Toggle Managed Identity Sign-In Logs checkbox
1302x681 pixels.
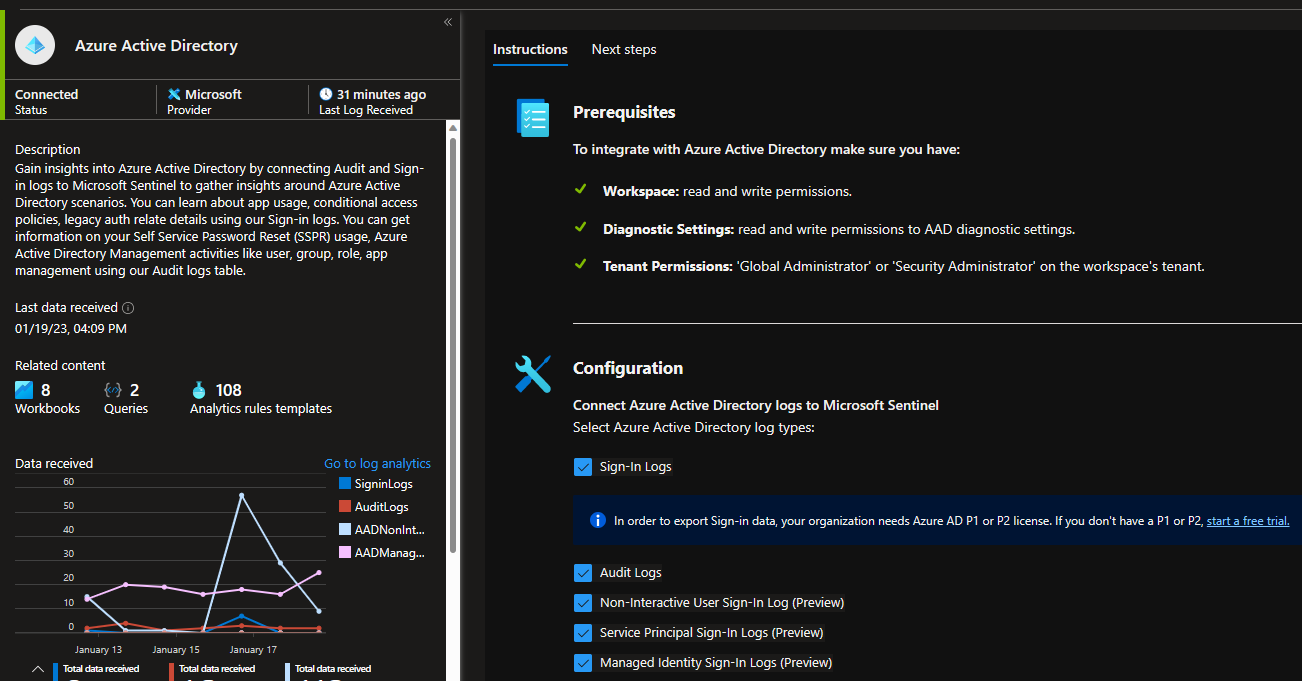[x=583, y=662]
